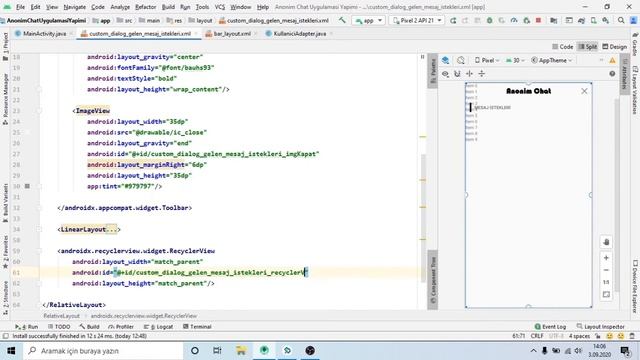Image resolution: width=640 pixels, height=360 pixels.
Task: Open the app run configuration dropdown
Action: (369, 20)
